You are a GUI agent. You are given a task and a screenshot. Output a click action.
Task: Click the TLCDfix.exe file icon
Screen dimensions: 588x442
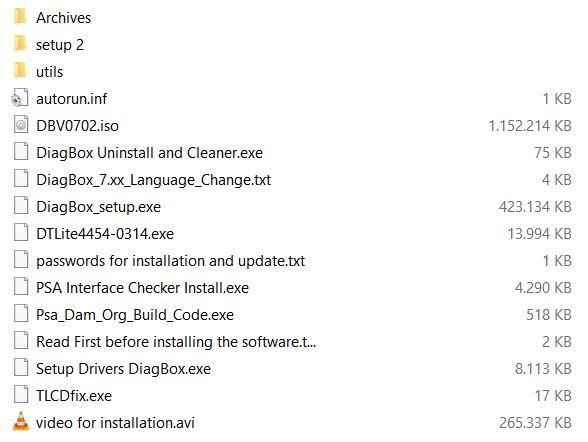click(21, 394)
